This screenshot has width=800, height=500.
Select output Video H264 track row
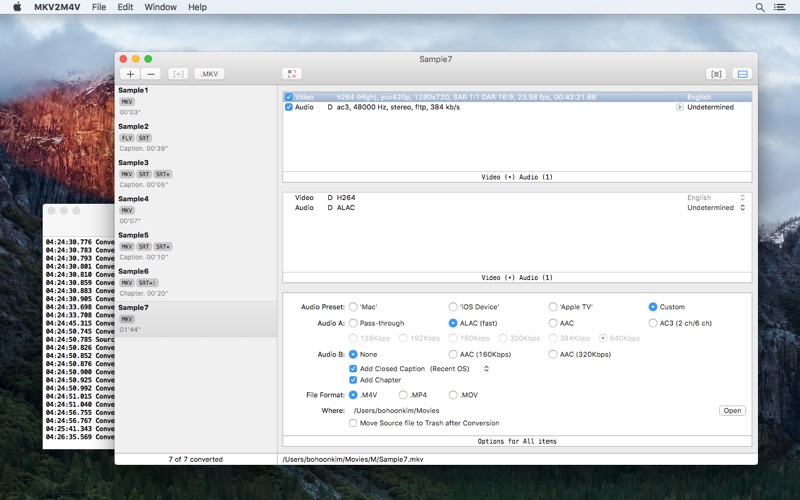tap(517, 197)
